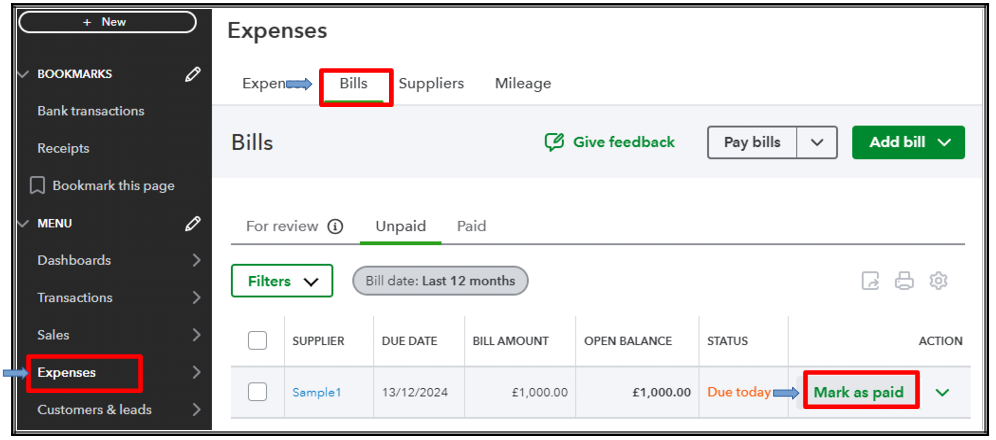This screenshot has height=440, width=996.
Task: Expand action options beside Mark as paid
Action: (942, 392)
